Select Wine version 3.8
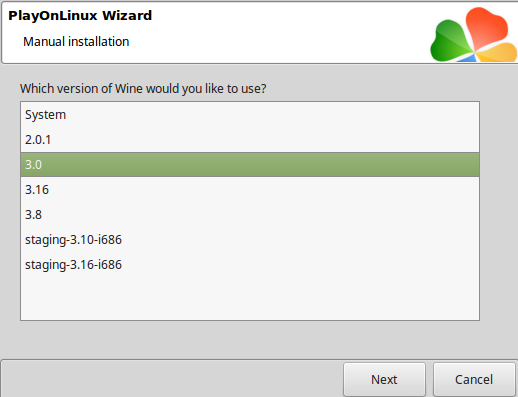This screenshot has width=518, height=397. 250,215
